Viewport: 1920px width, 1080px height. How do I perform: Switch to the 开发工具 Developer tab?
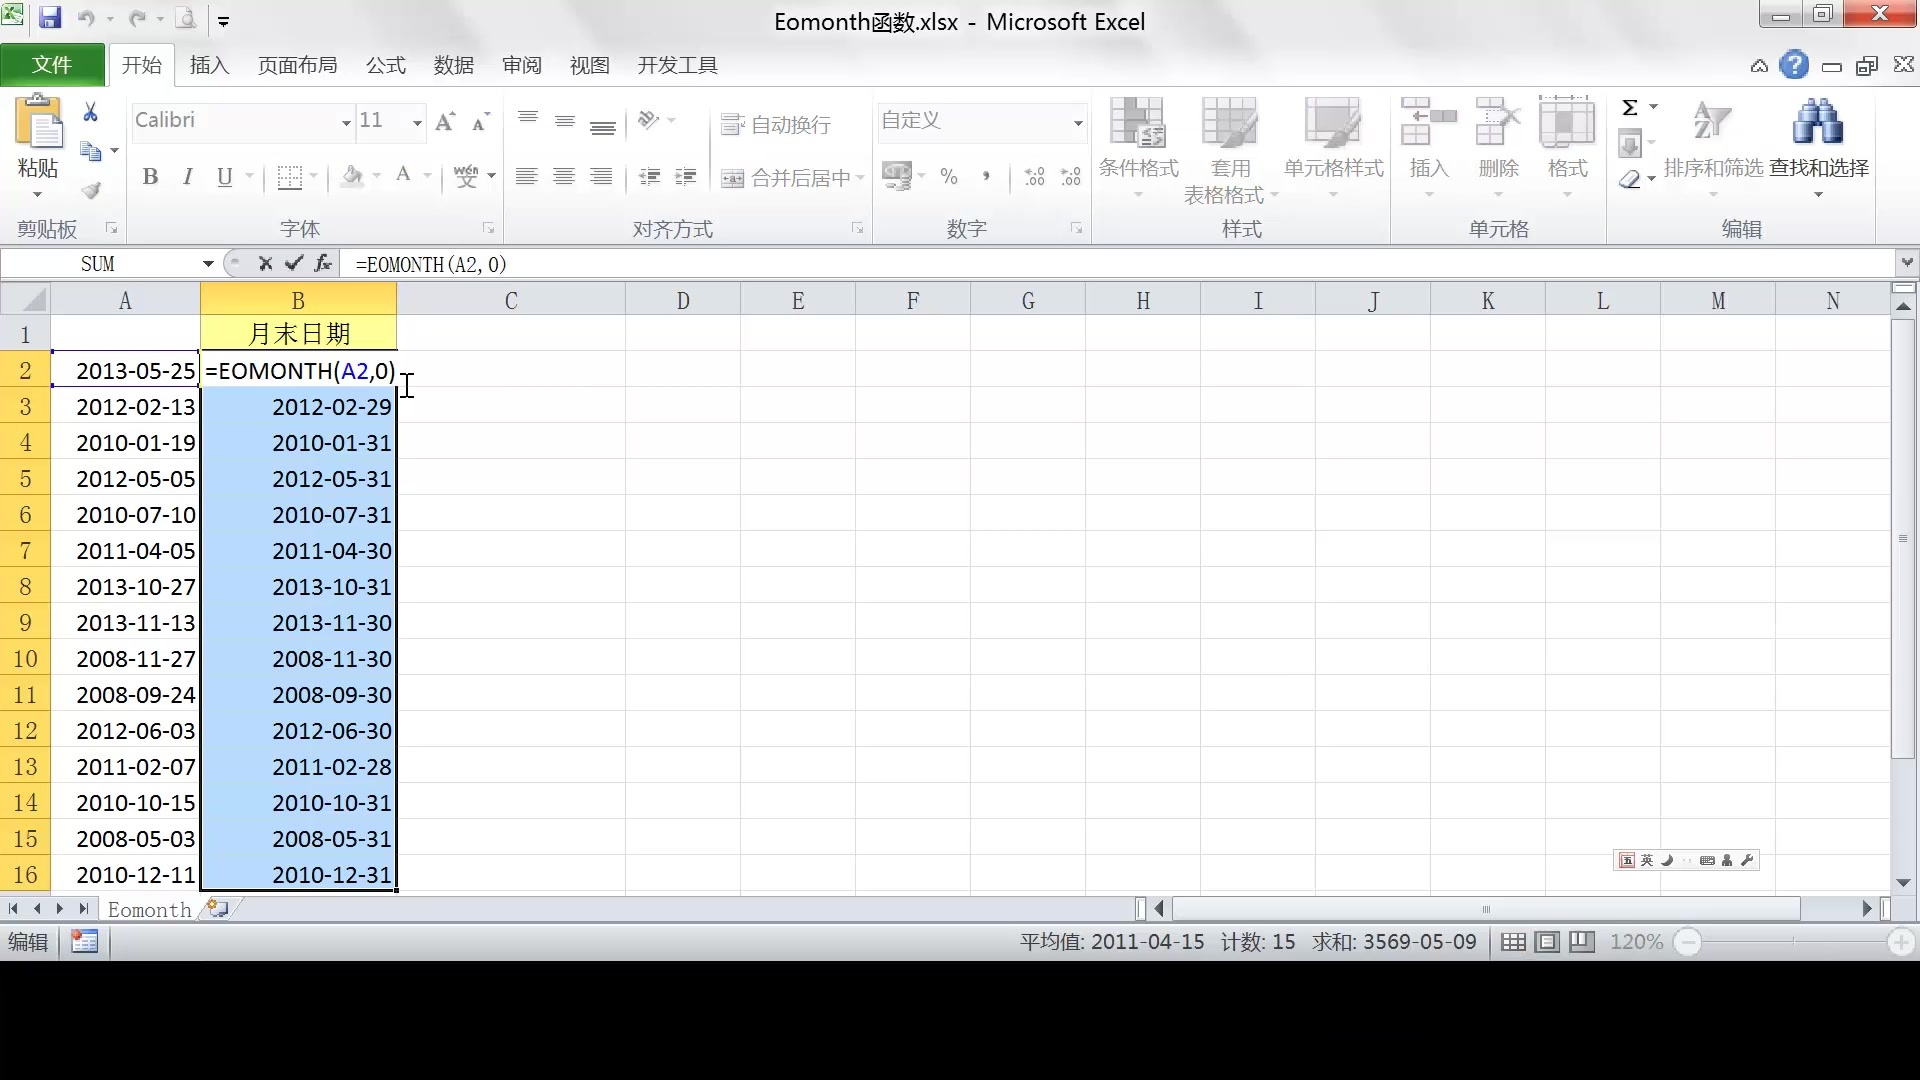[x=678, y=65]
